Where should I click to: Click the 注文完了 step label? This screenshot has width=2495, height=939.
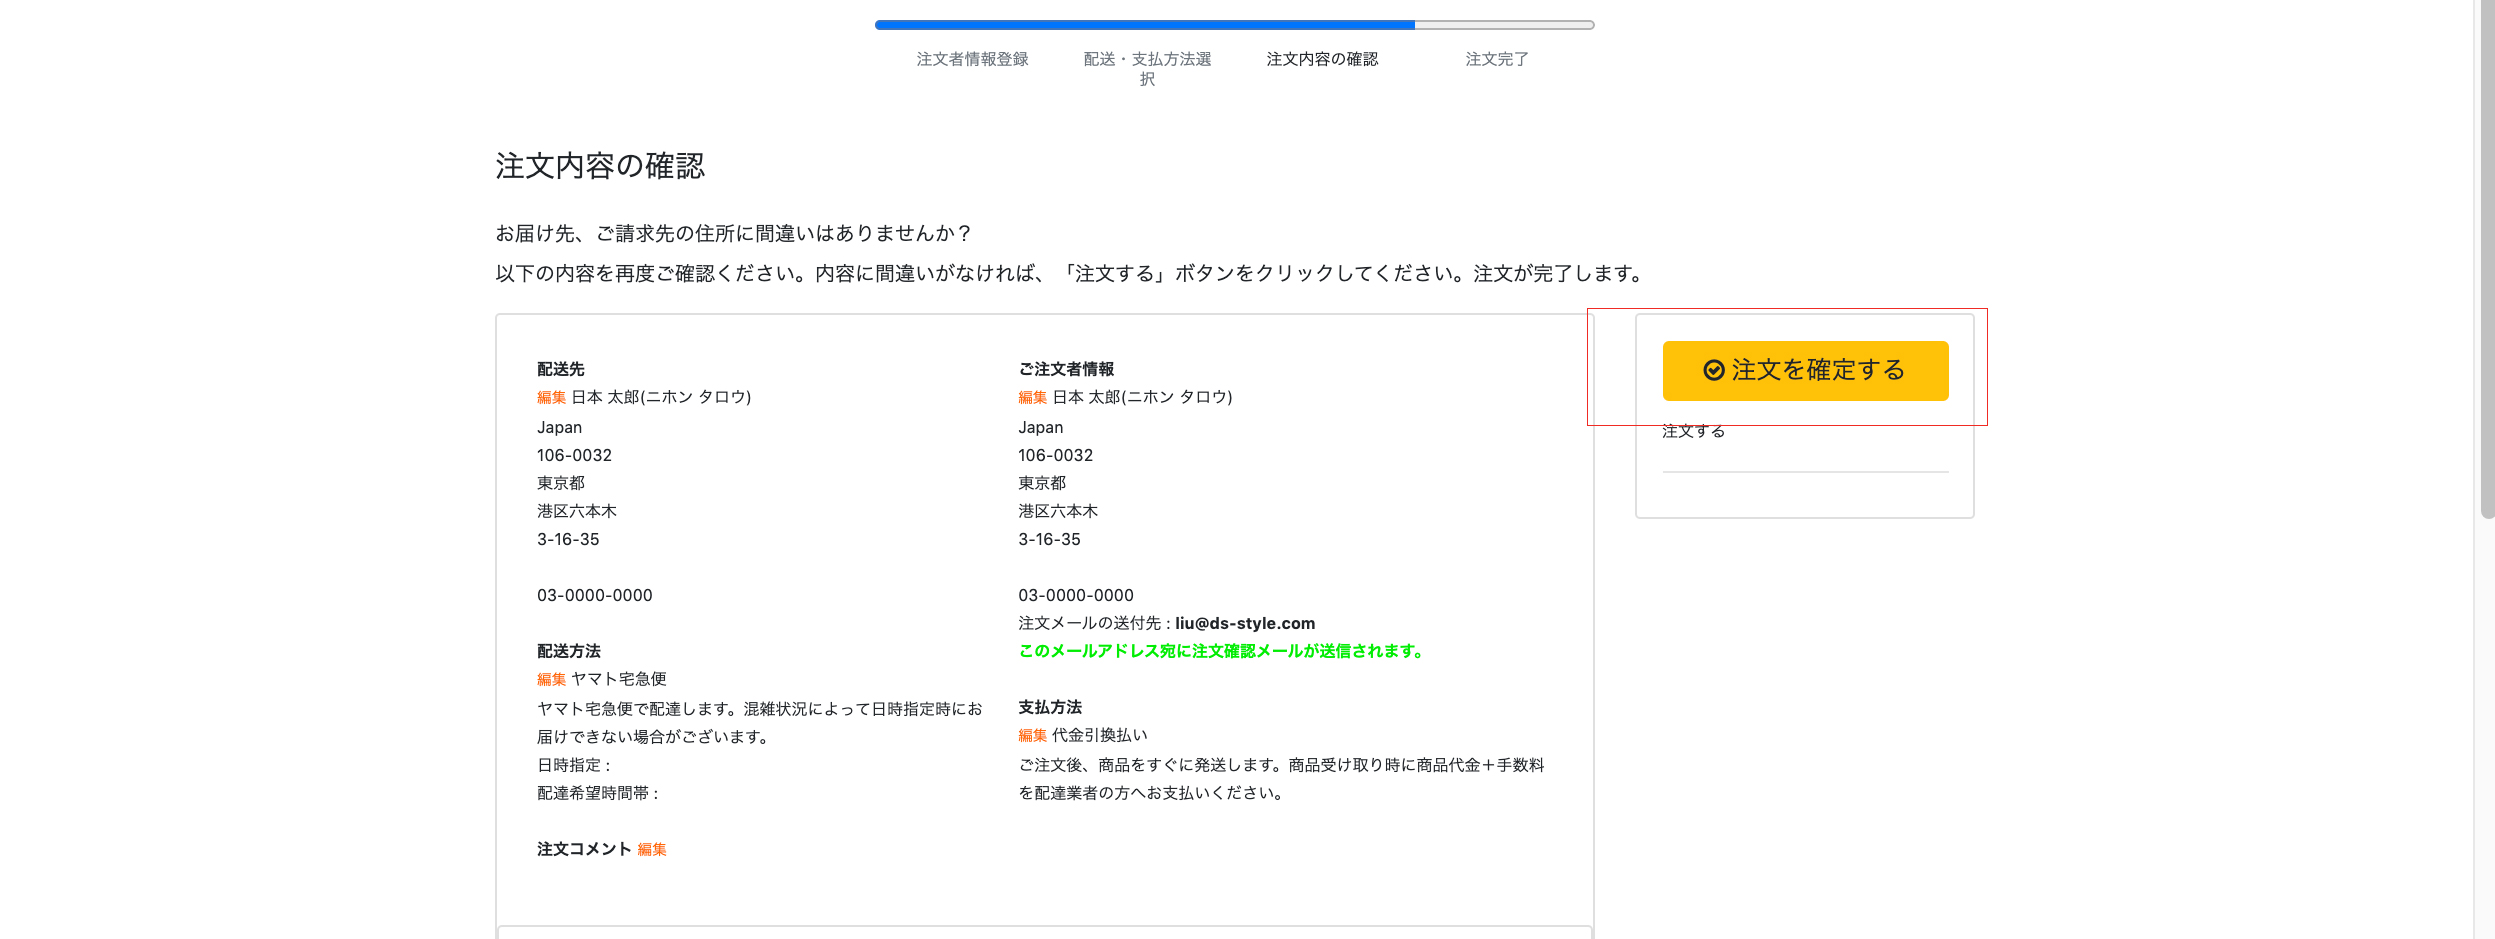pyautogui.click(x=1496, y=59)
